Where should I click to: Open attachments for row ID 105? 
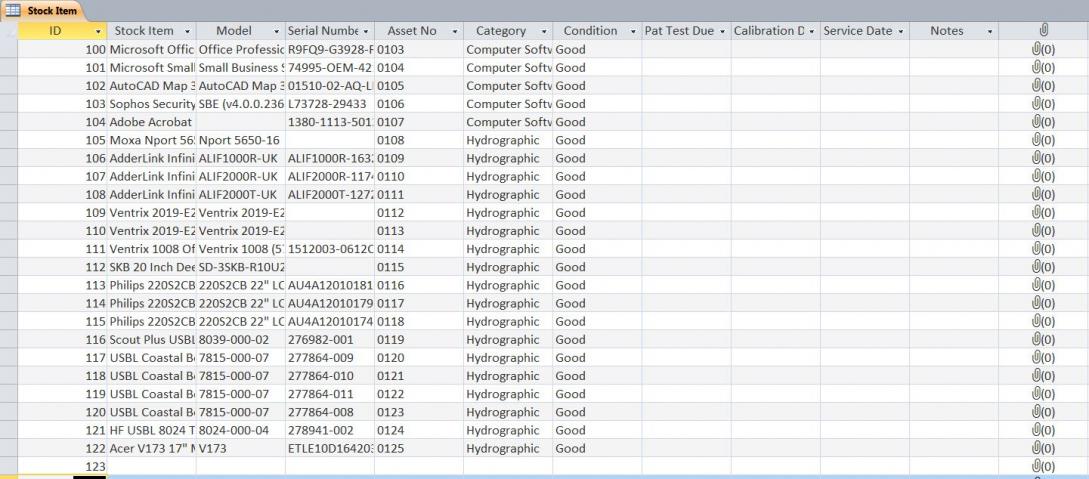pyautogui.click(x=1043, y=140)
